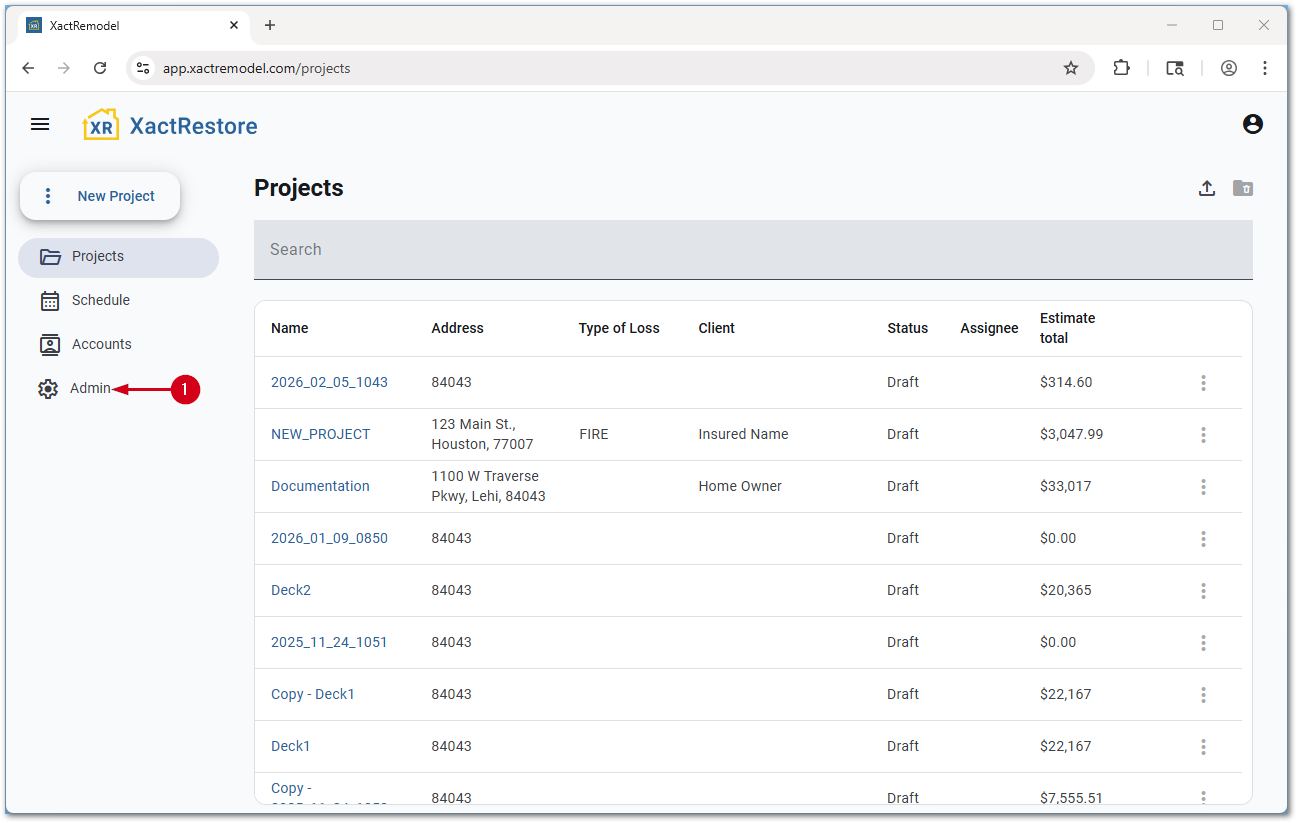
Task: Click the XactRestore logo
Action: (170, 125)
